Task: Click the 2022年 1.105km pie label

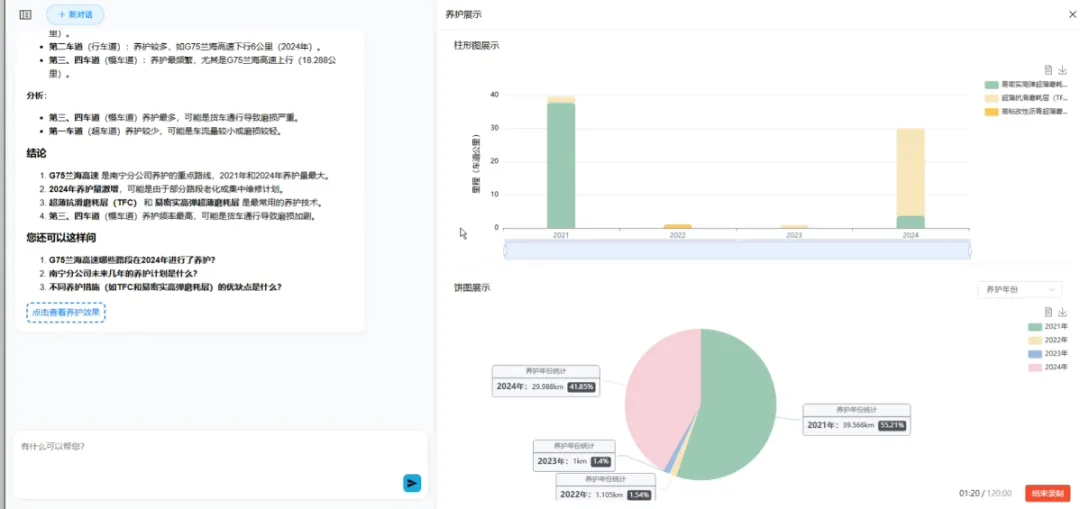Action: [x=605, y=488]
